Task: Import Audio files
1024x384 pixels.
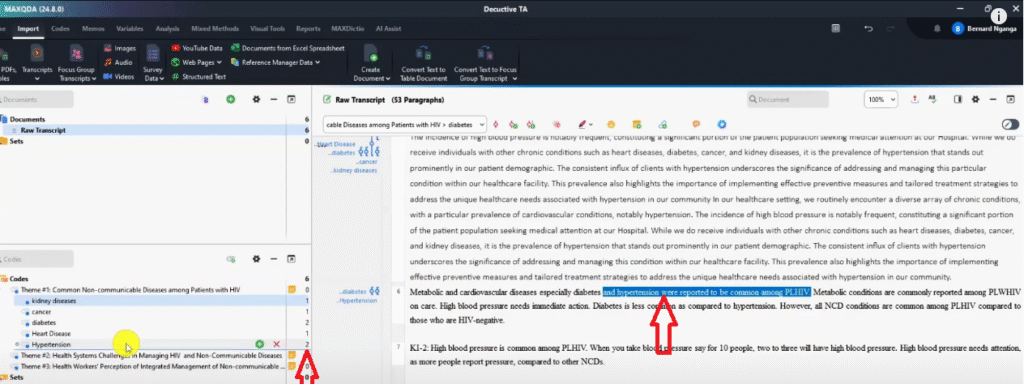Action: click(118, 63)
